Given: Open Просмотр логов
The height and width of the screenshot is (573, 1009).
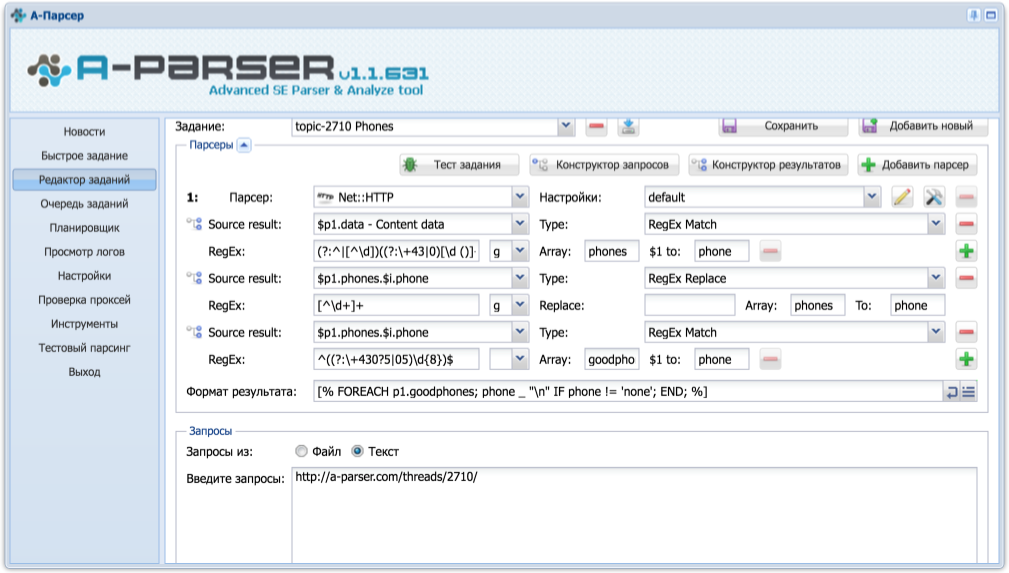Looking at the screenshot, I should 84,252.
